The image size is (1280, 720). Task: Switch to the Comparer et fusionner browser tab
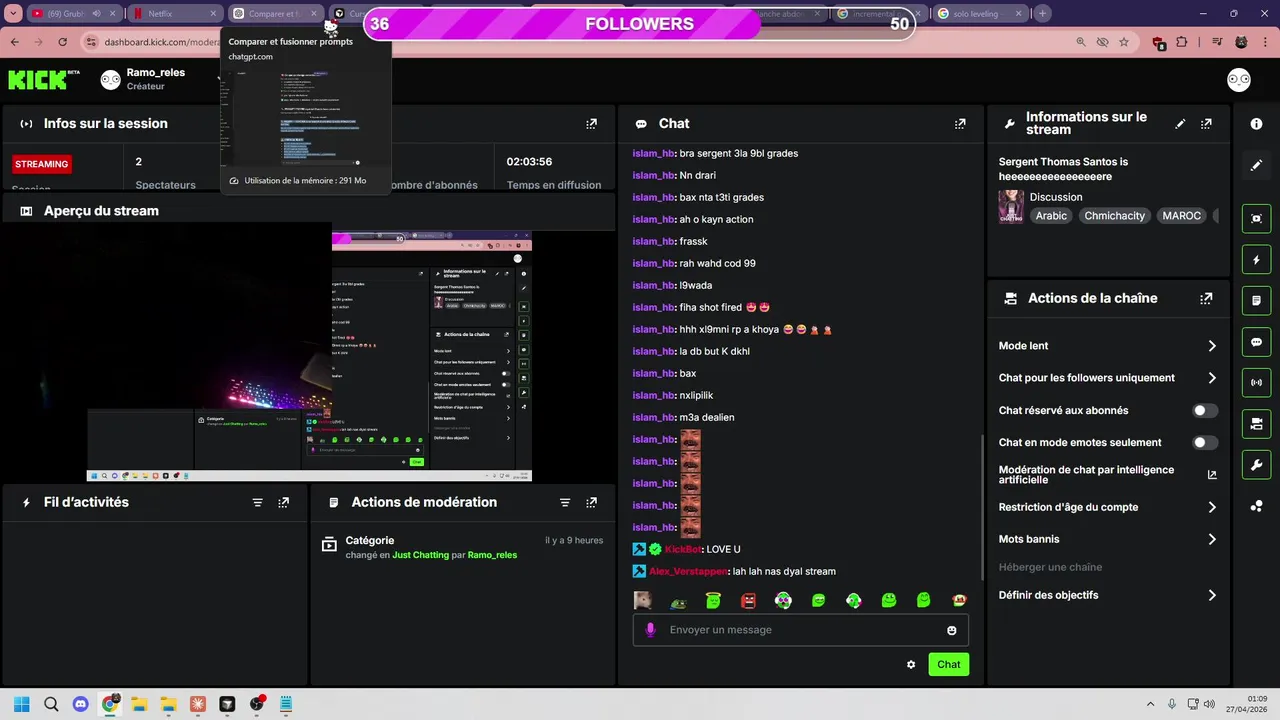[x=276, y=14]
